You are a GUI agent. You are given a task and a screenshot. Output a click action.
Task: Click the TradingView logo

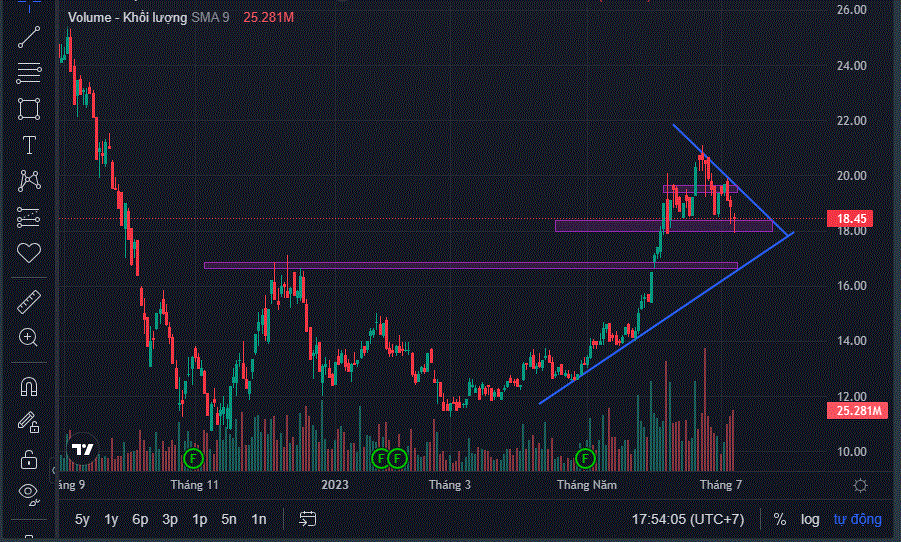coord(82,449)
